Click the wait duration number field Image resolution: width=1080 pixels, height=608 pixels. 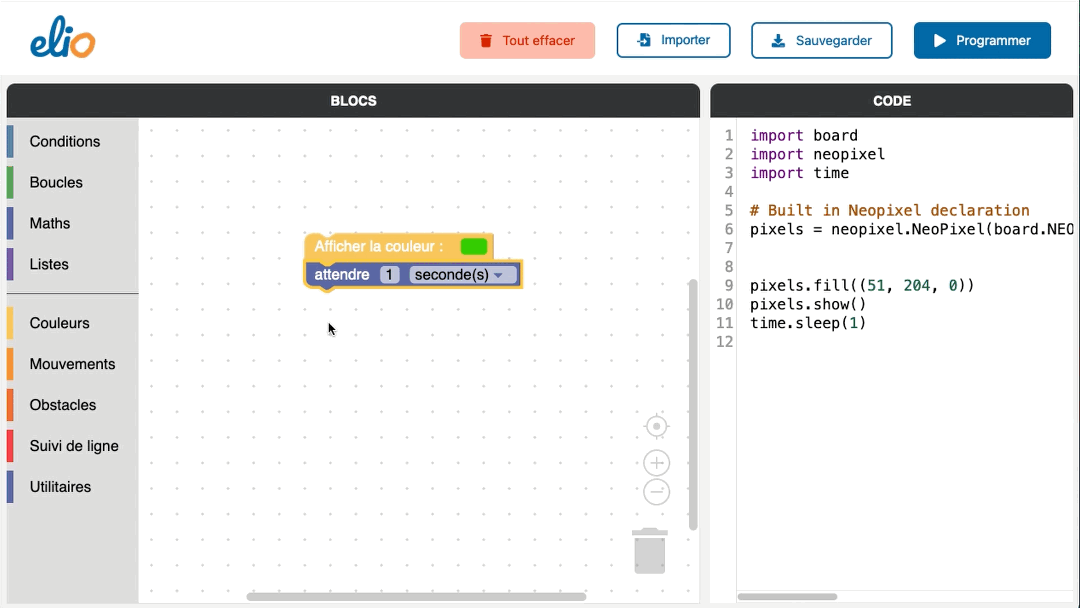point(390,275)
